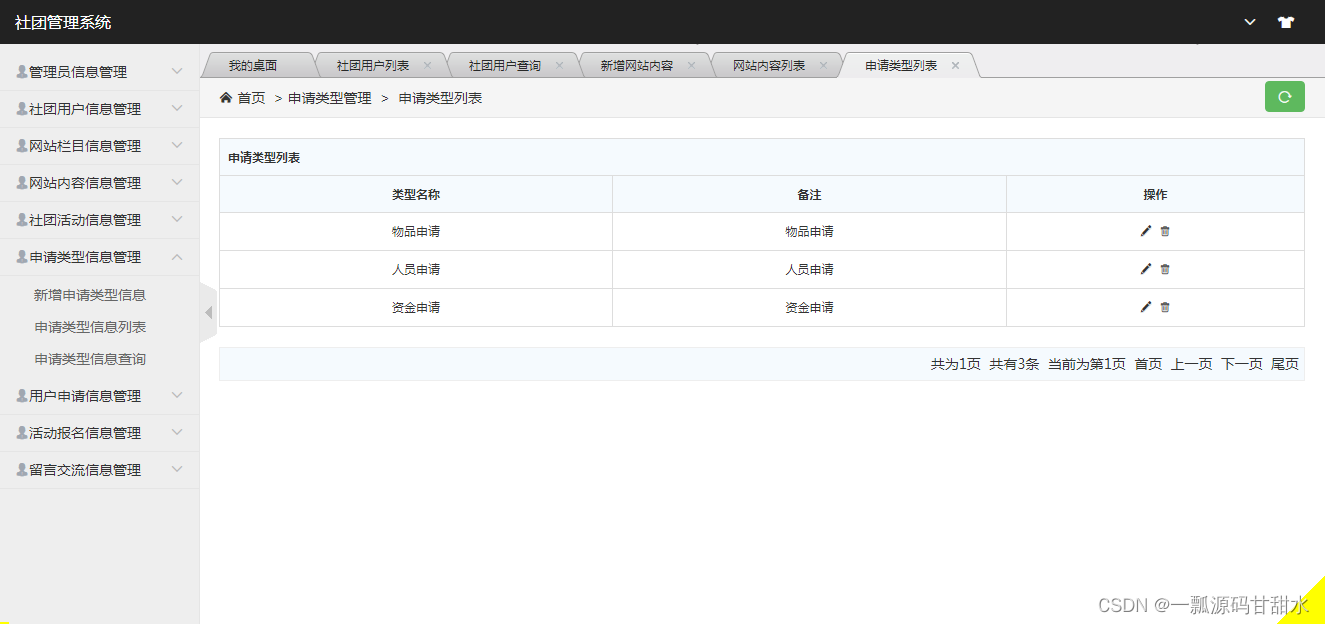Jump to 尾页 in pagination
This screenshot has width=1325, height=624.
pyautogui.click(x=1285, y=364)
